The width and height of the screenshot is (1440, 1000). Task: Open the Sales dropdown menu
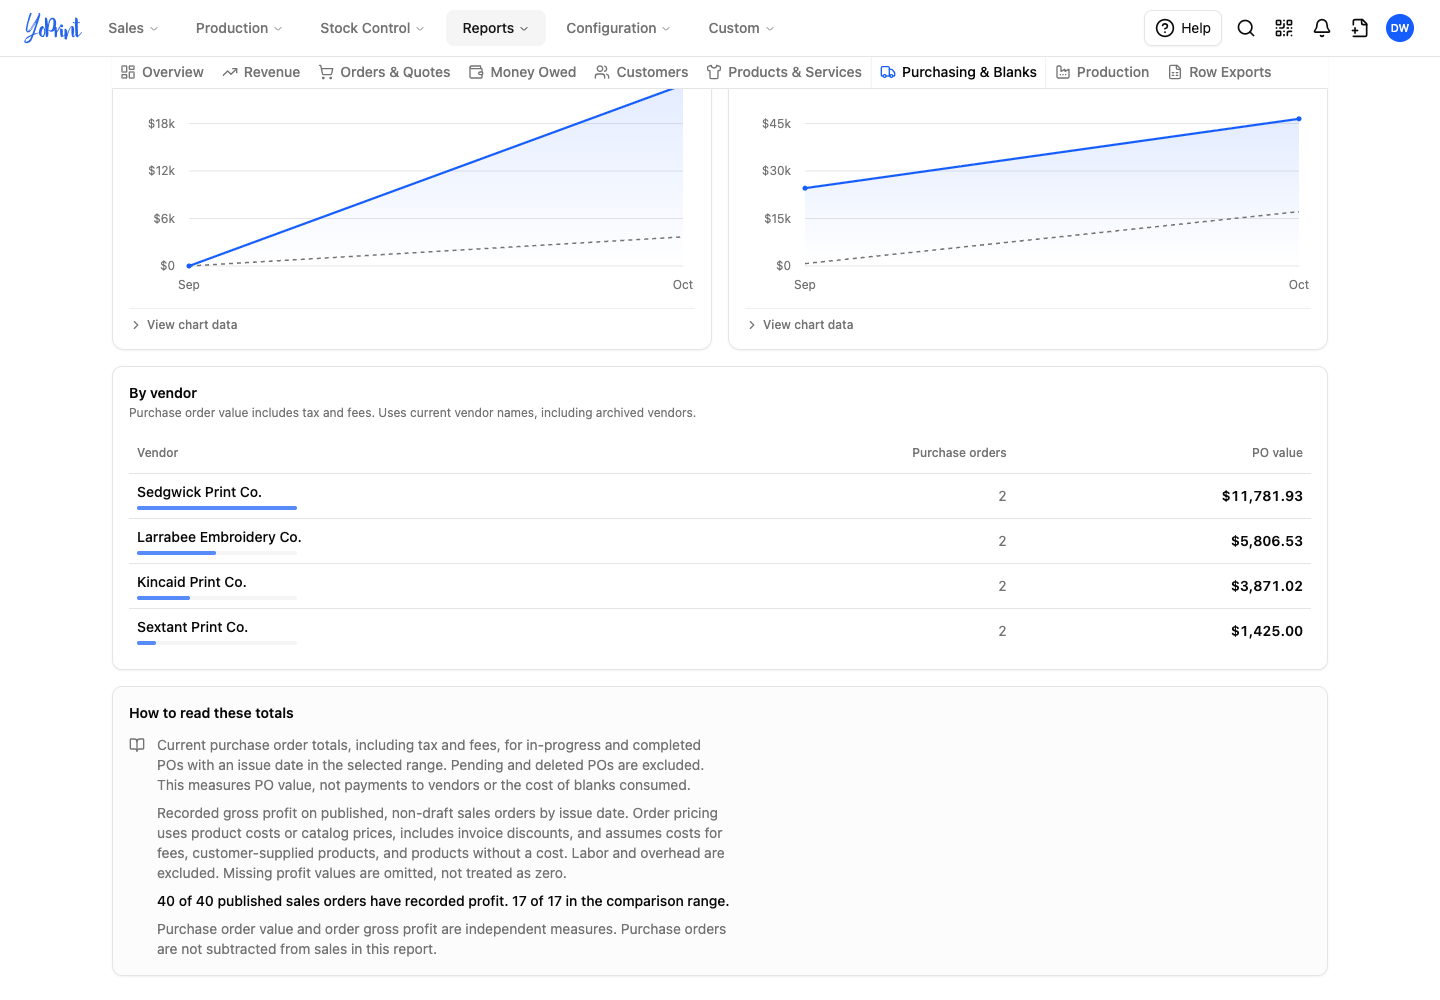tap(133, 28)
